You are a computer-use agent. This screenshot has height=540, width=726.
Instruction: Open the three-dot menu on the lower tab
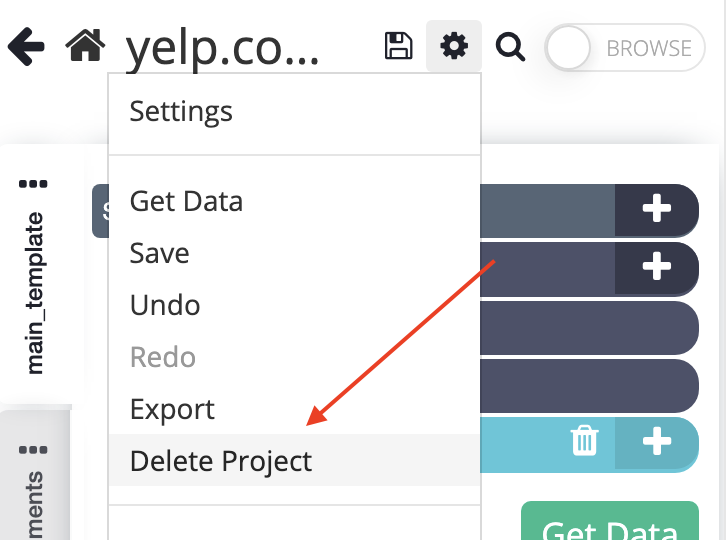click(33, 450)
